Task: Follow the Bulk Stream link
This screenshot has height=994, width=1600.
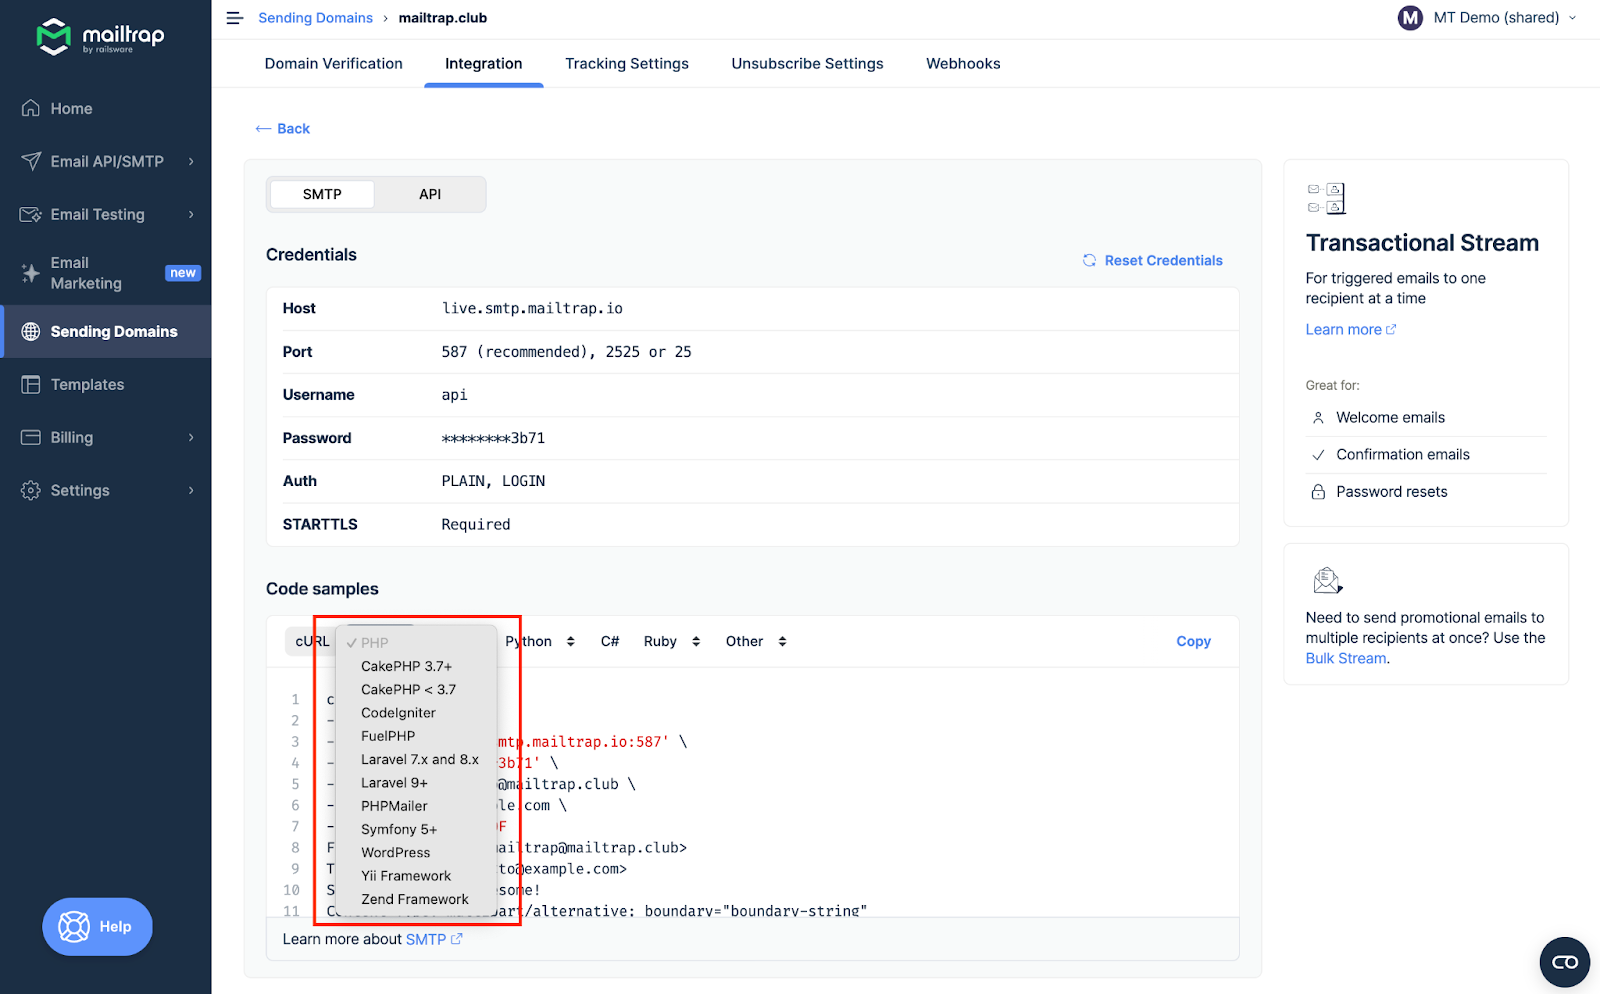Action: point(1345,658)
